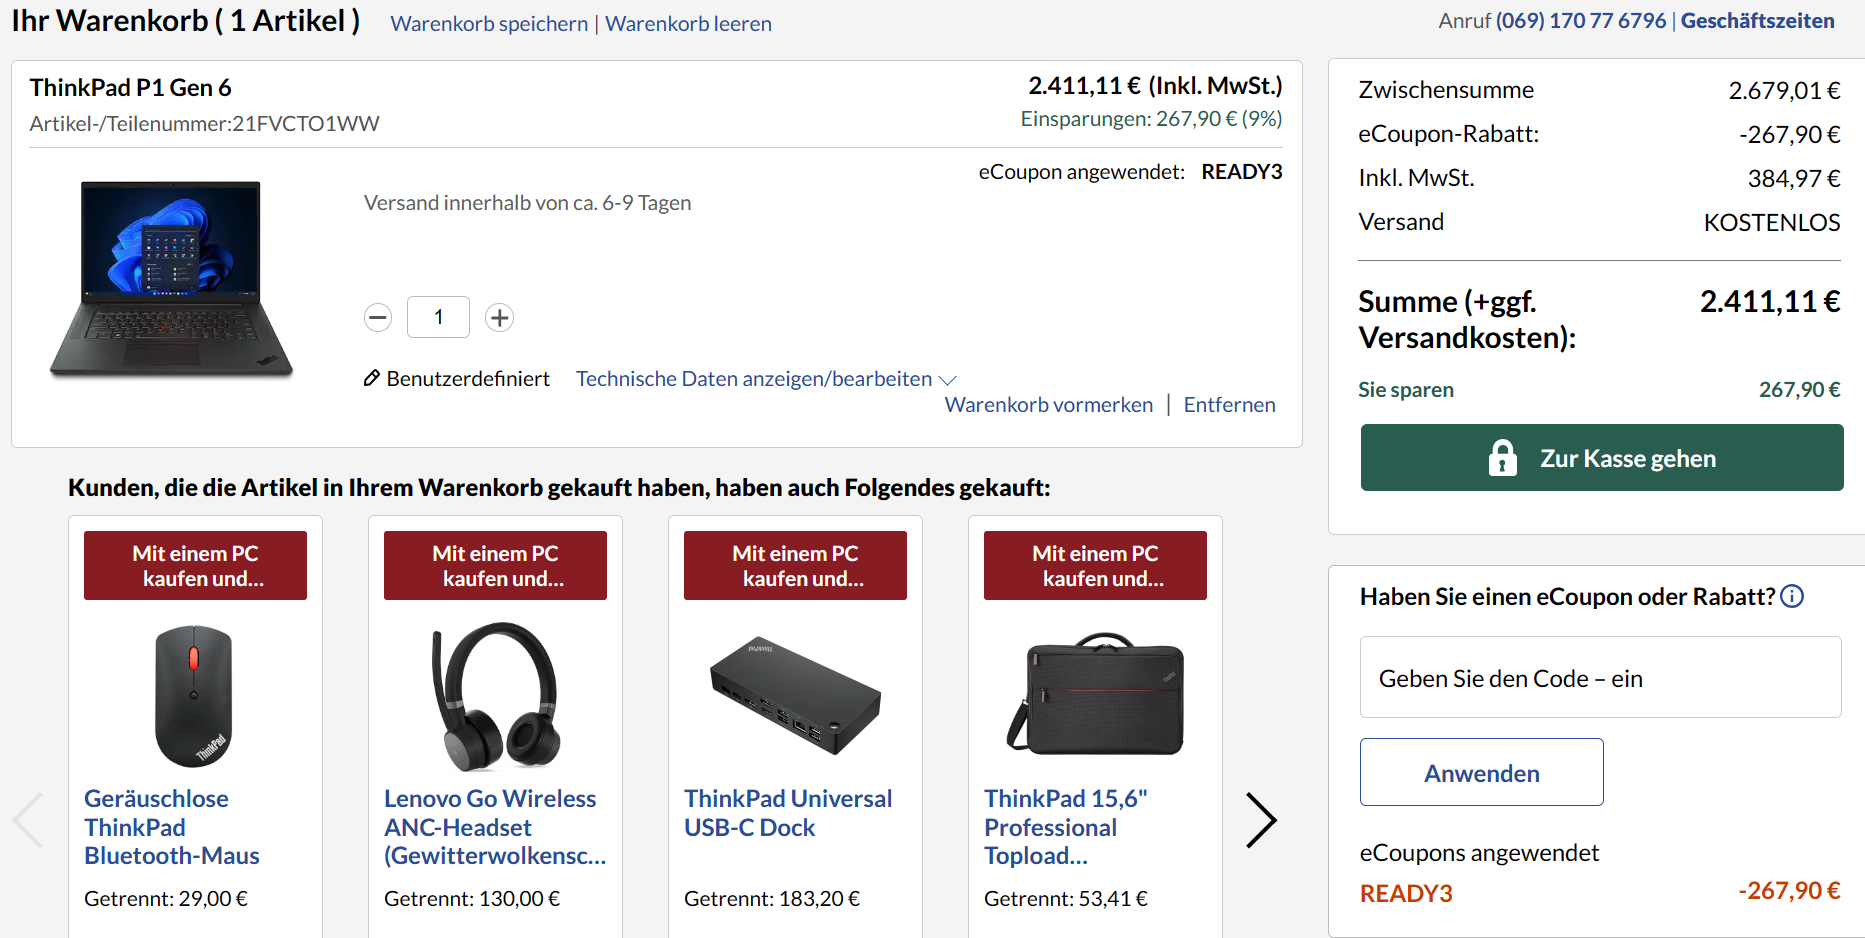Expand Technische Daten anzeigen/bearbeiten

tap(765, 379)
